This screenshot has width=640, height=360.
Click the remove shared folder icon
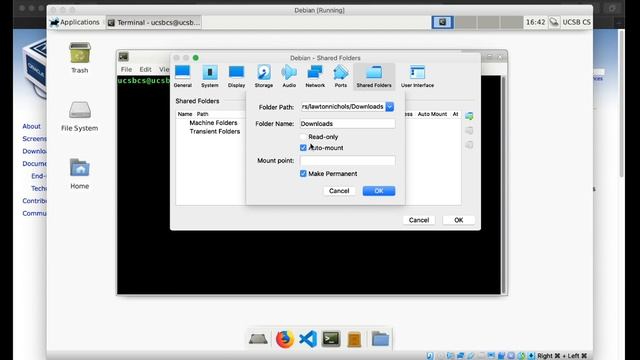[469, 145]
